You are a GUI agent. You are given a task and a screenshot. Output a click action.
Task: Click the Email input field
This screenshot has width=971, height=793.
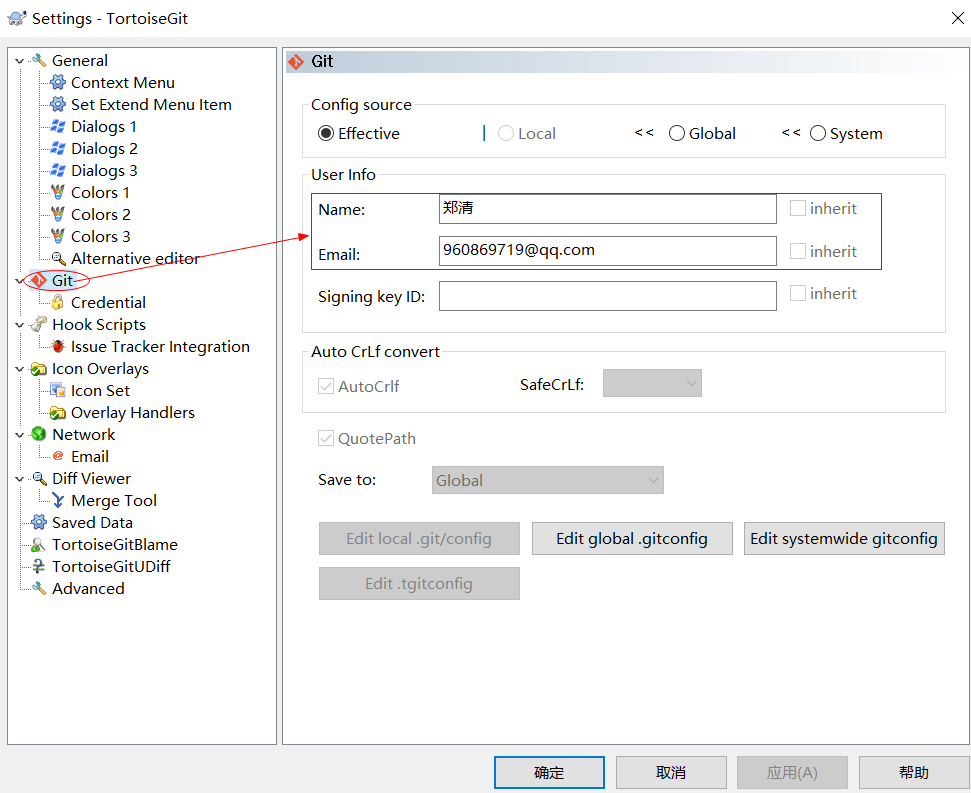(x=607, y=251)
